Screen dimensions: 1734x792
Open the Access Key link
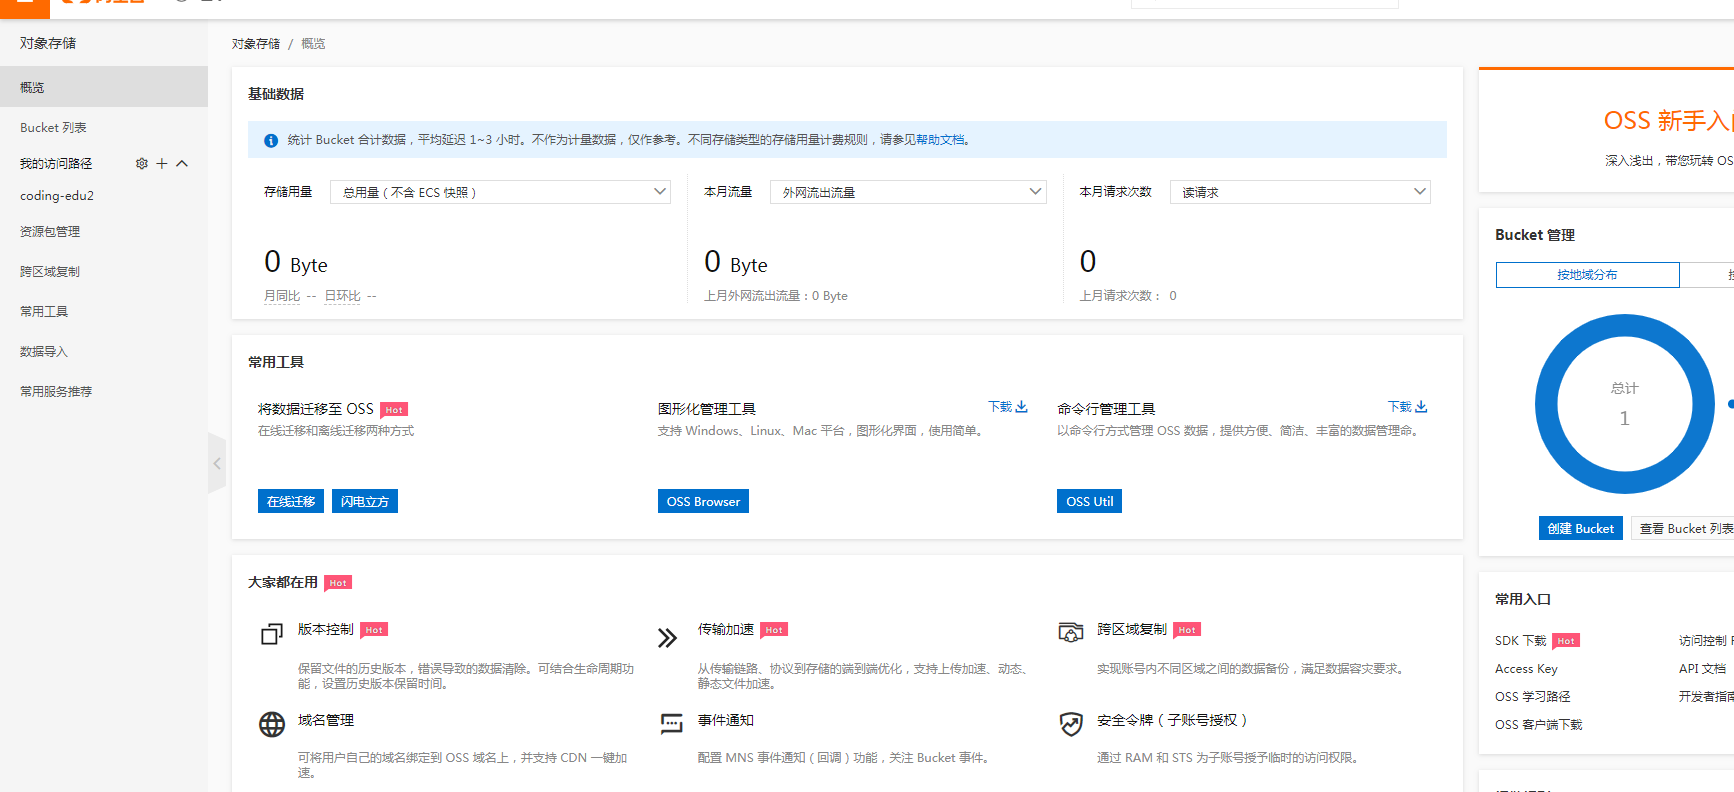[1526, 669]
